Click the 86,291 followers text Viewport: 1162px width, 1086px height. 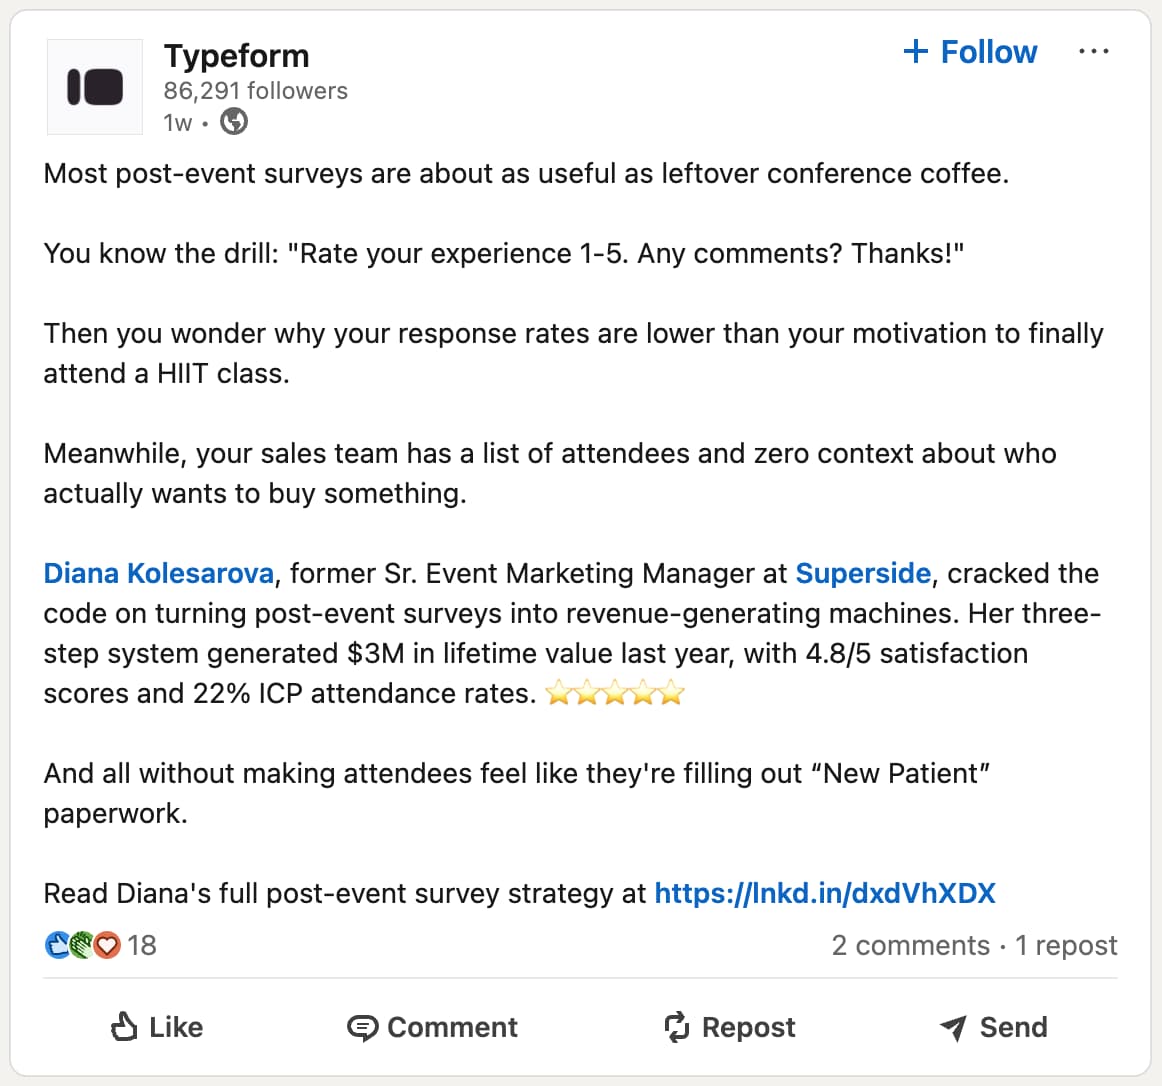coord(255,91)
